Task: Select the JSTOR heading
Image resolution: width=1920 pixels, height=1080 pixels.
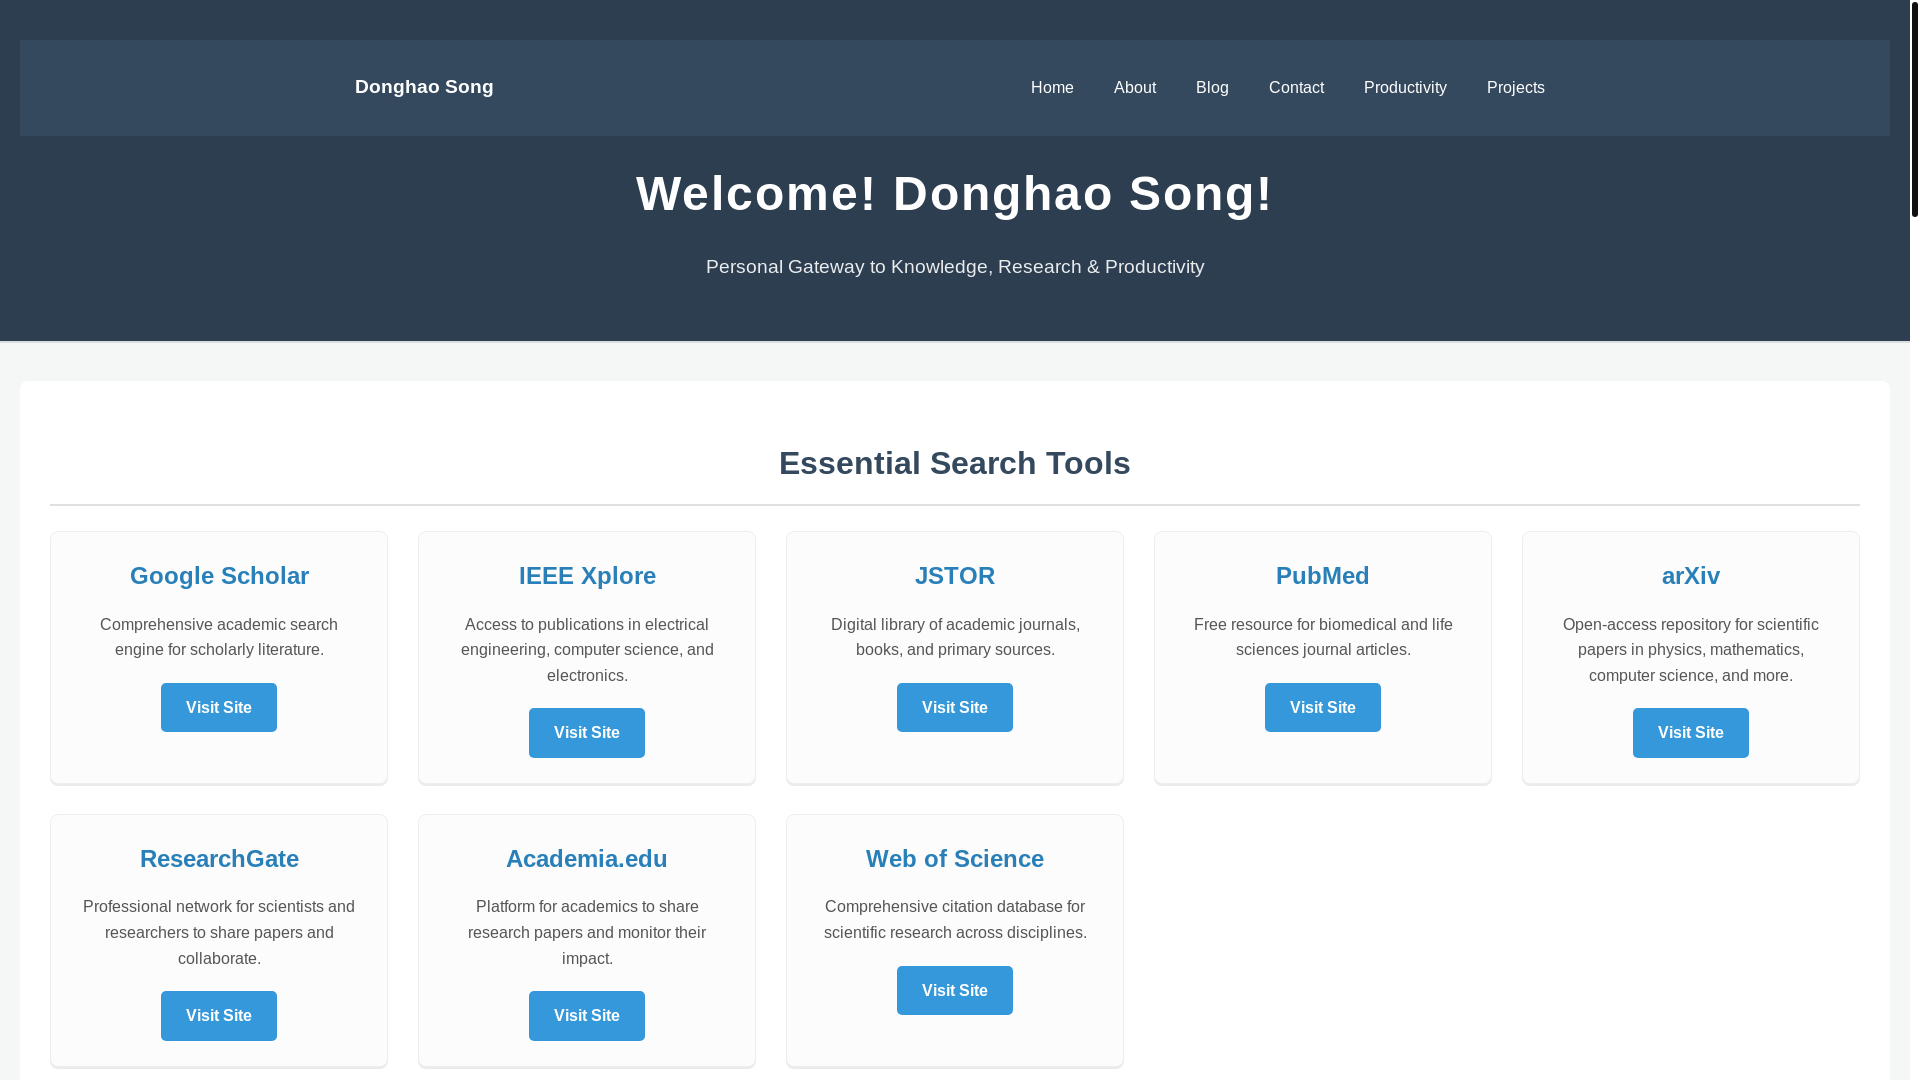Action: [x=955, y=576]
